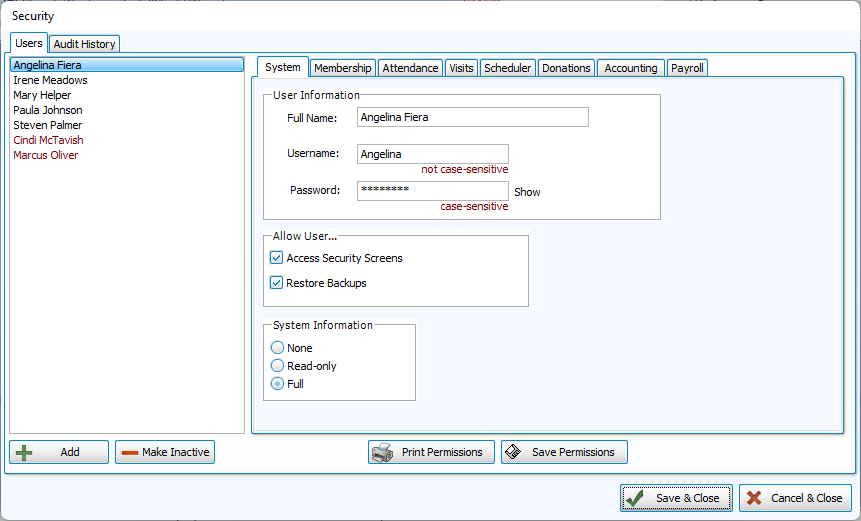Click the red X Cancel & Close icon
This screenshot has width=861, height=521.
(x=754, y=498)
